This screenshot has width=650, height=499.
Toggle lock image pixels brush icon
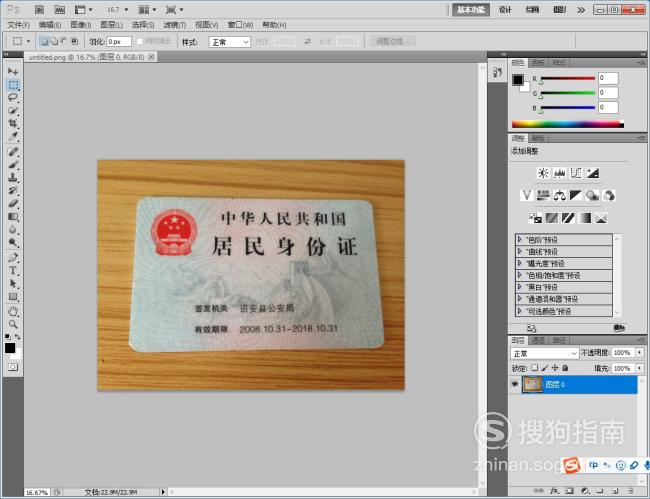pyautogui.click(x=545, y=368)
